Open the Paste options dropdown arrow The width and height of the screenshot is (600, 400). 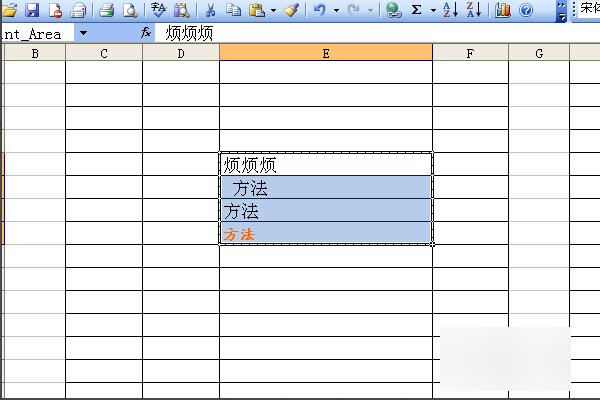click(273, 10)
